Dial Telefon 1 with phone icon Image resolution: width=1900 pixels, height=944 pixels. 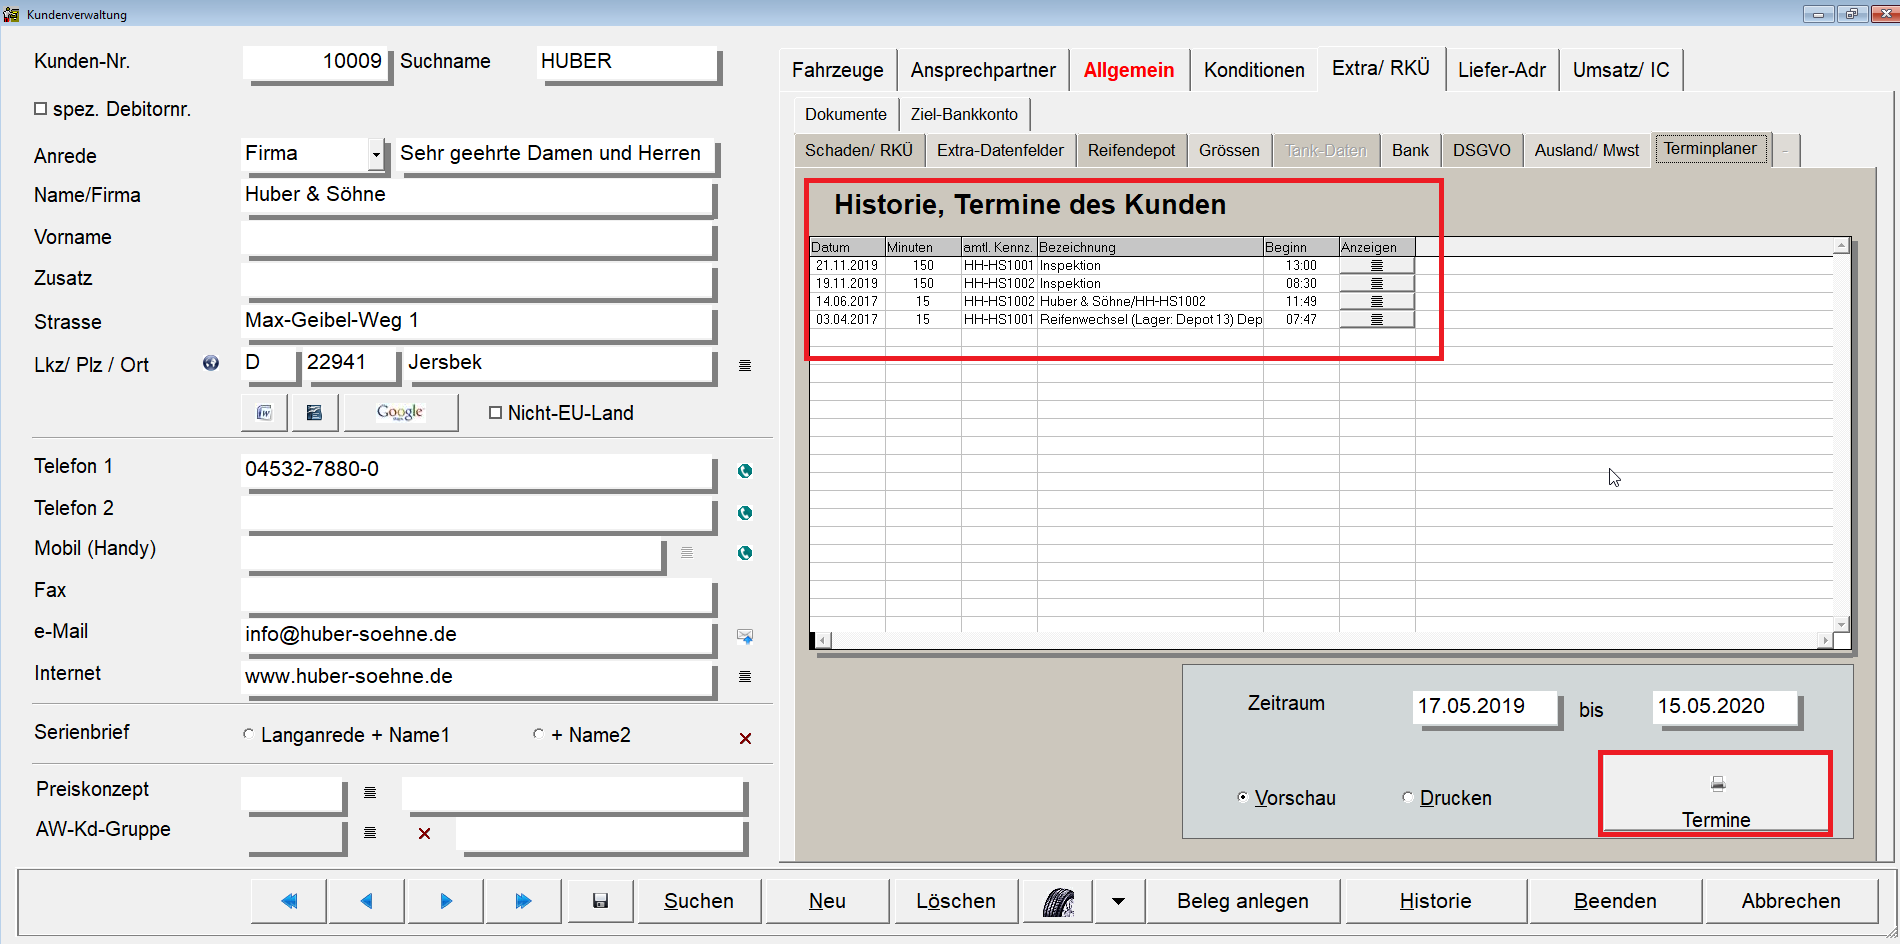click(x=745, y=471)
